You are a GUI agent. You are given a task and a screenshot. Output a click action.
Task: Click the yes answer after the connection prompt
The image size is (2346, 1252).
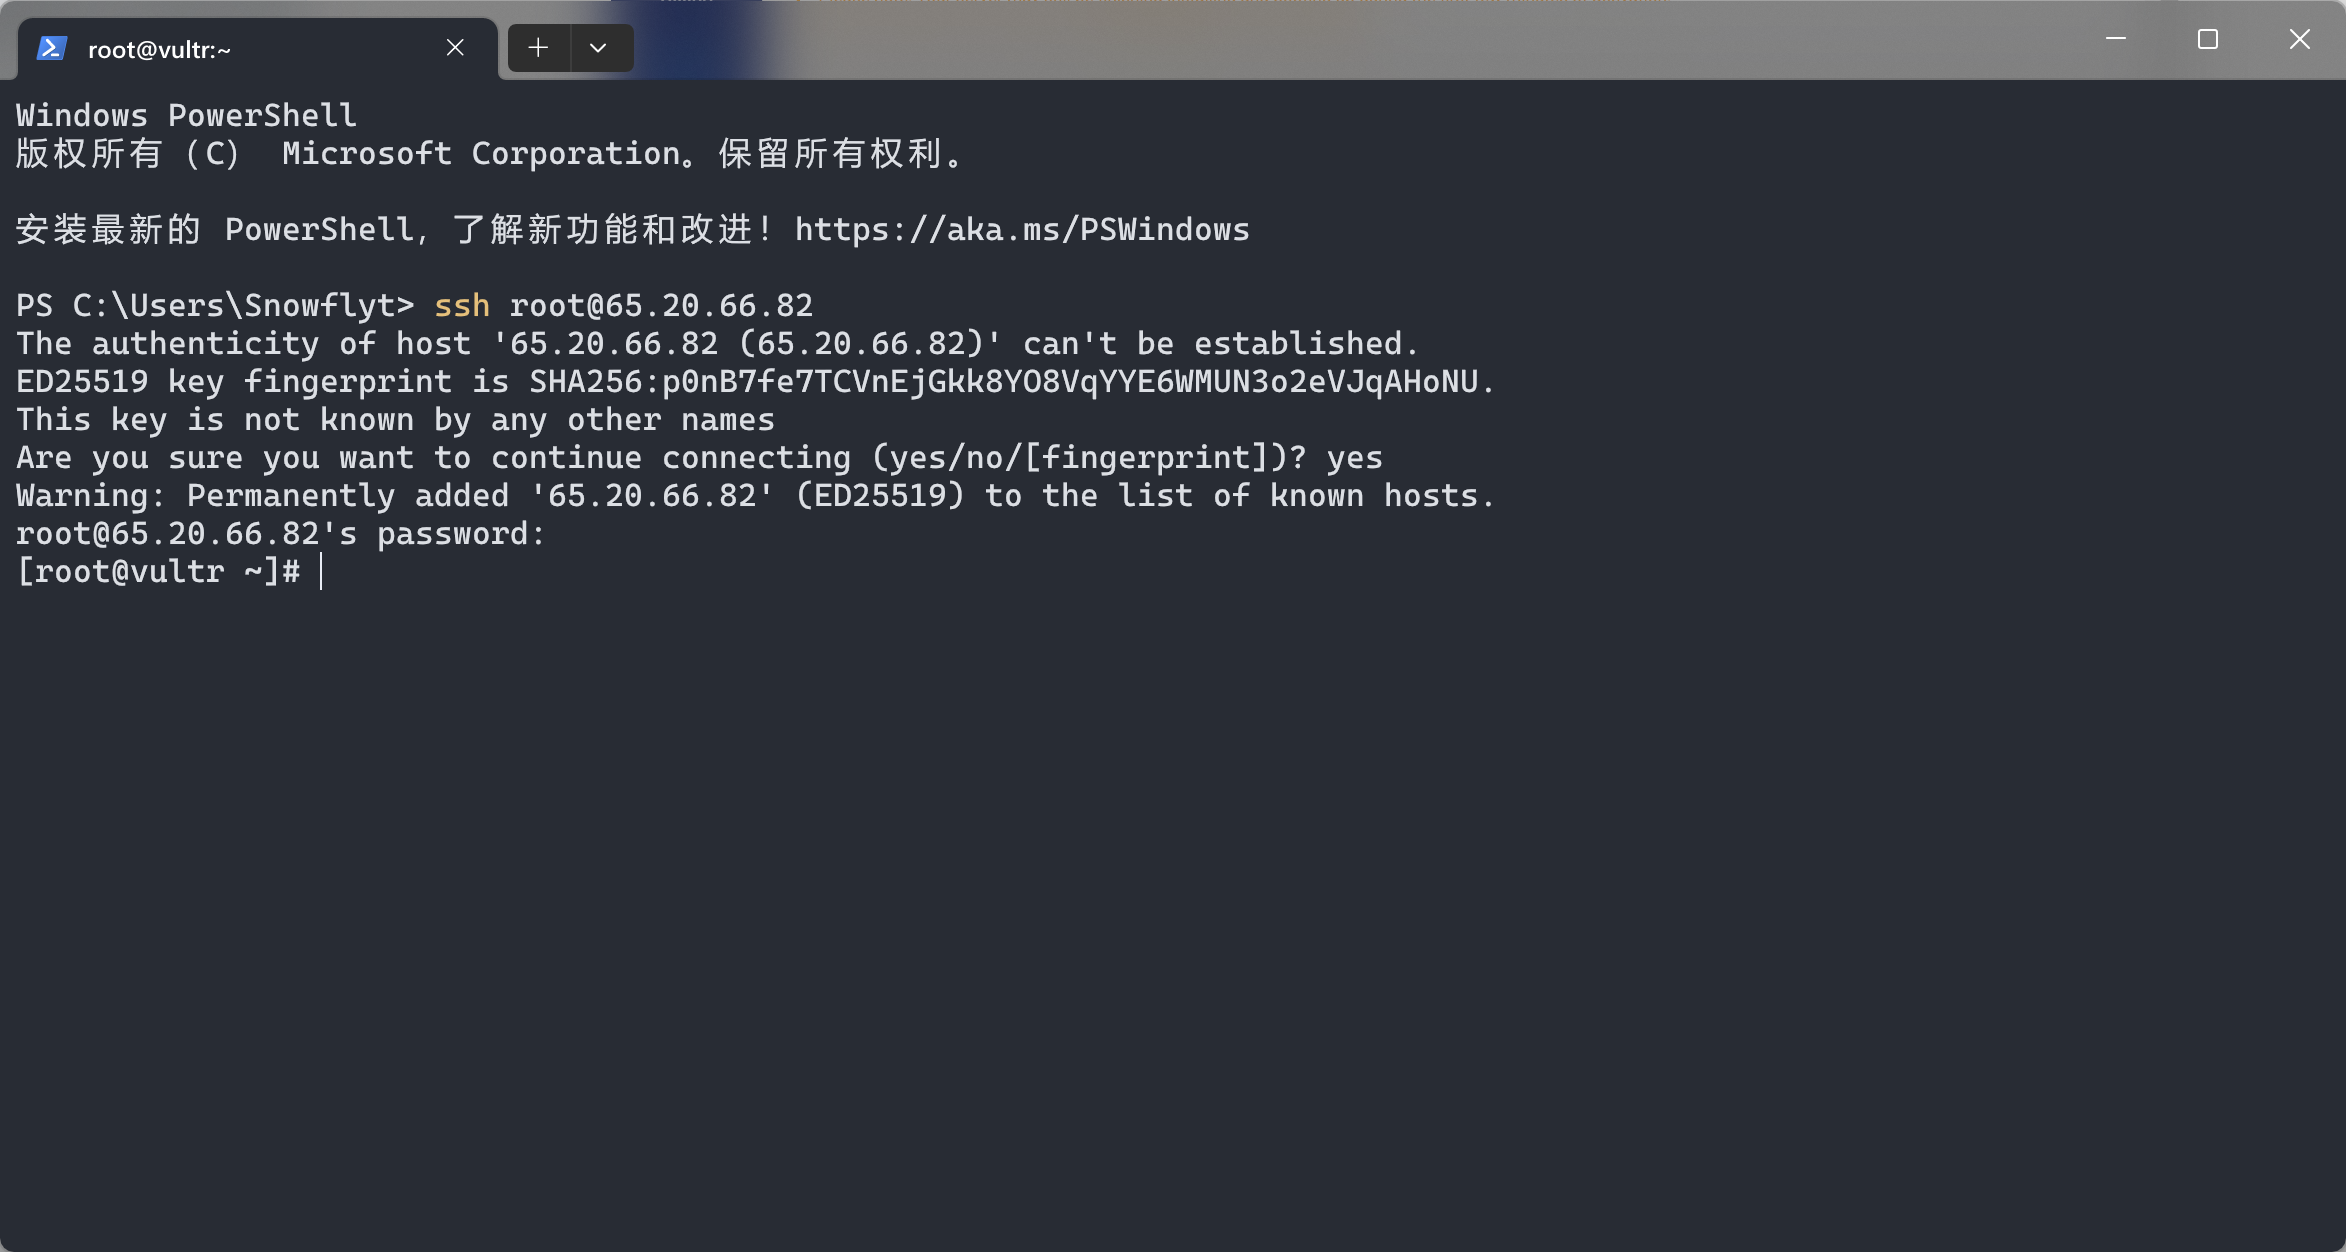pyautogui.click(x=1356, y=457)
